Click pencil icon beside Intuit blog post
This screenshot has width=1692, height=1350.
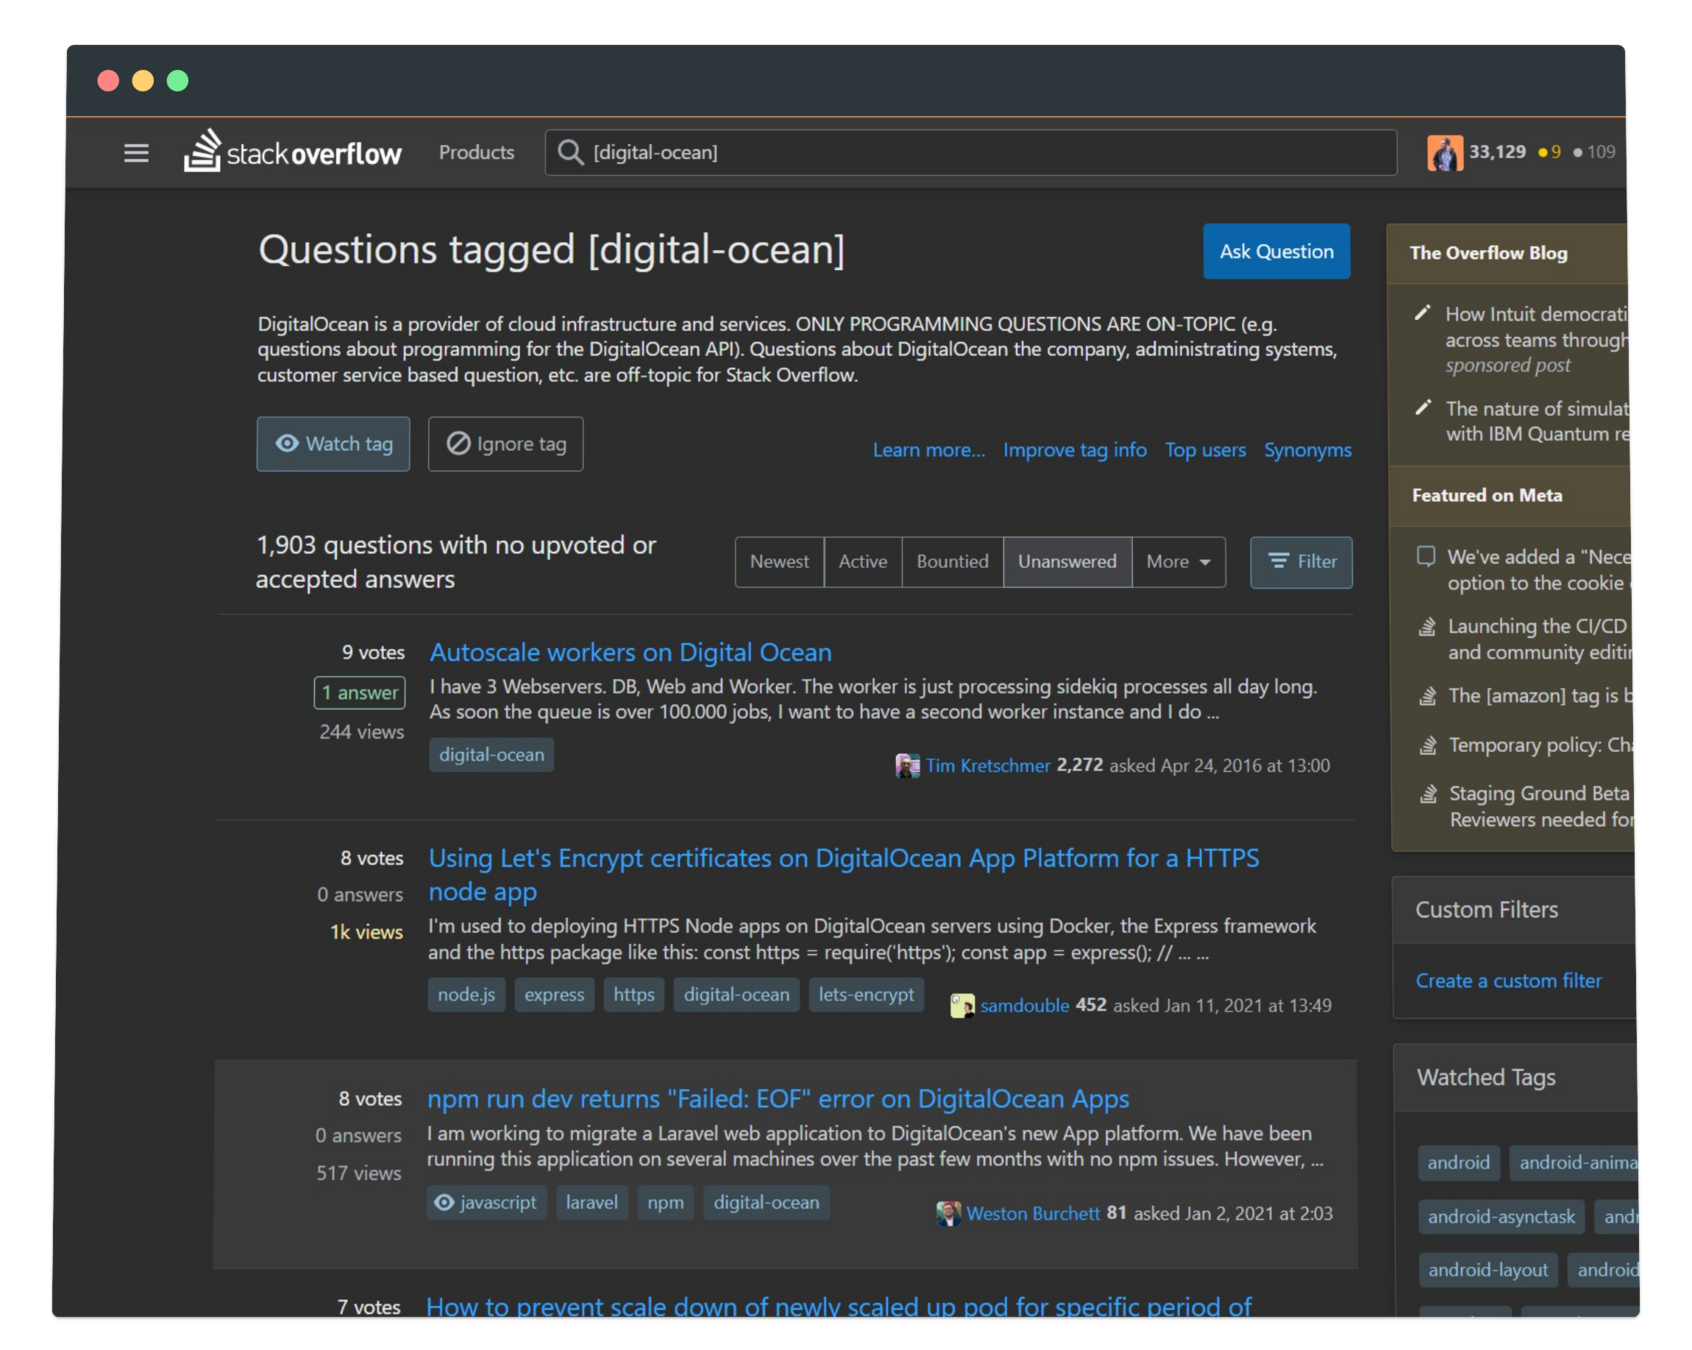(x=1423, y=314)
